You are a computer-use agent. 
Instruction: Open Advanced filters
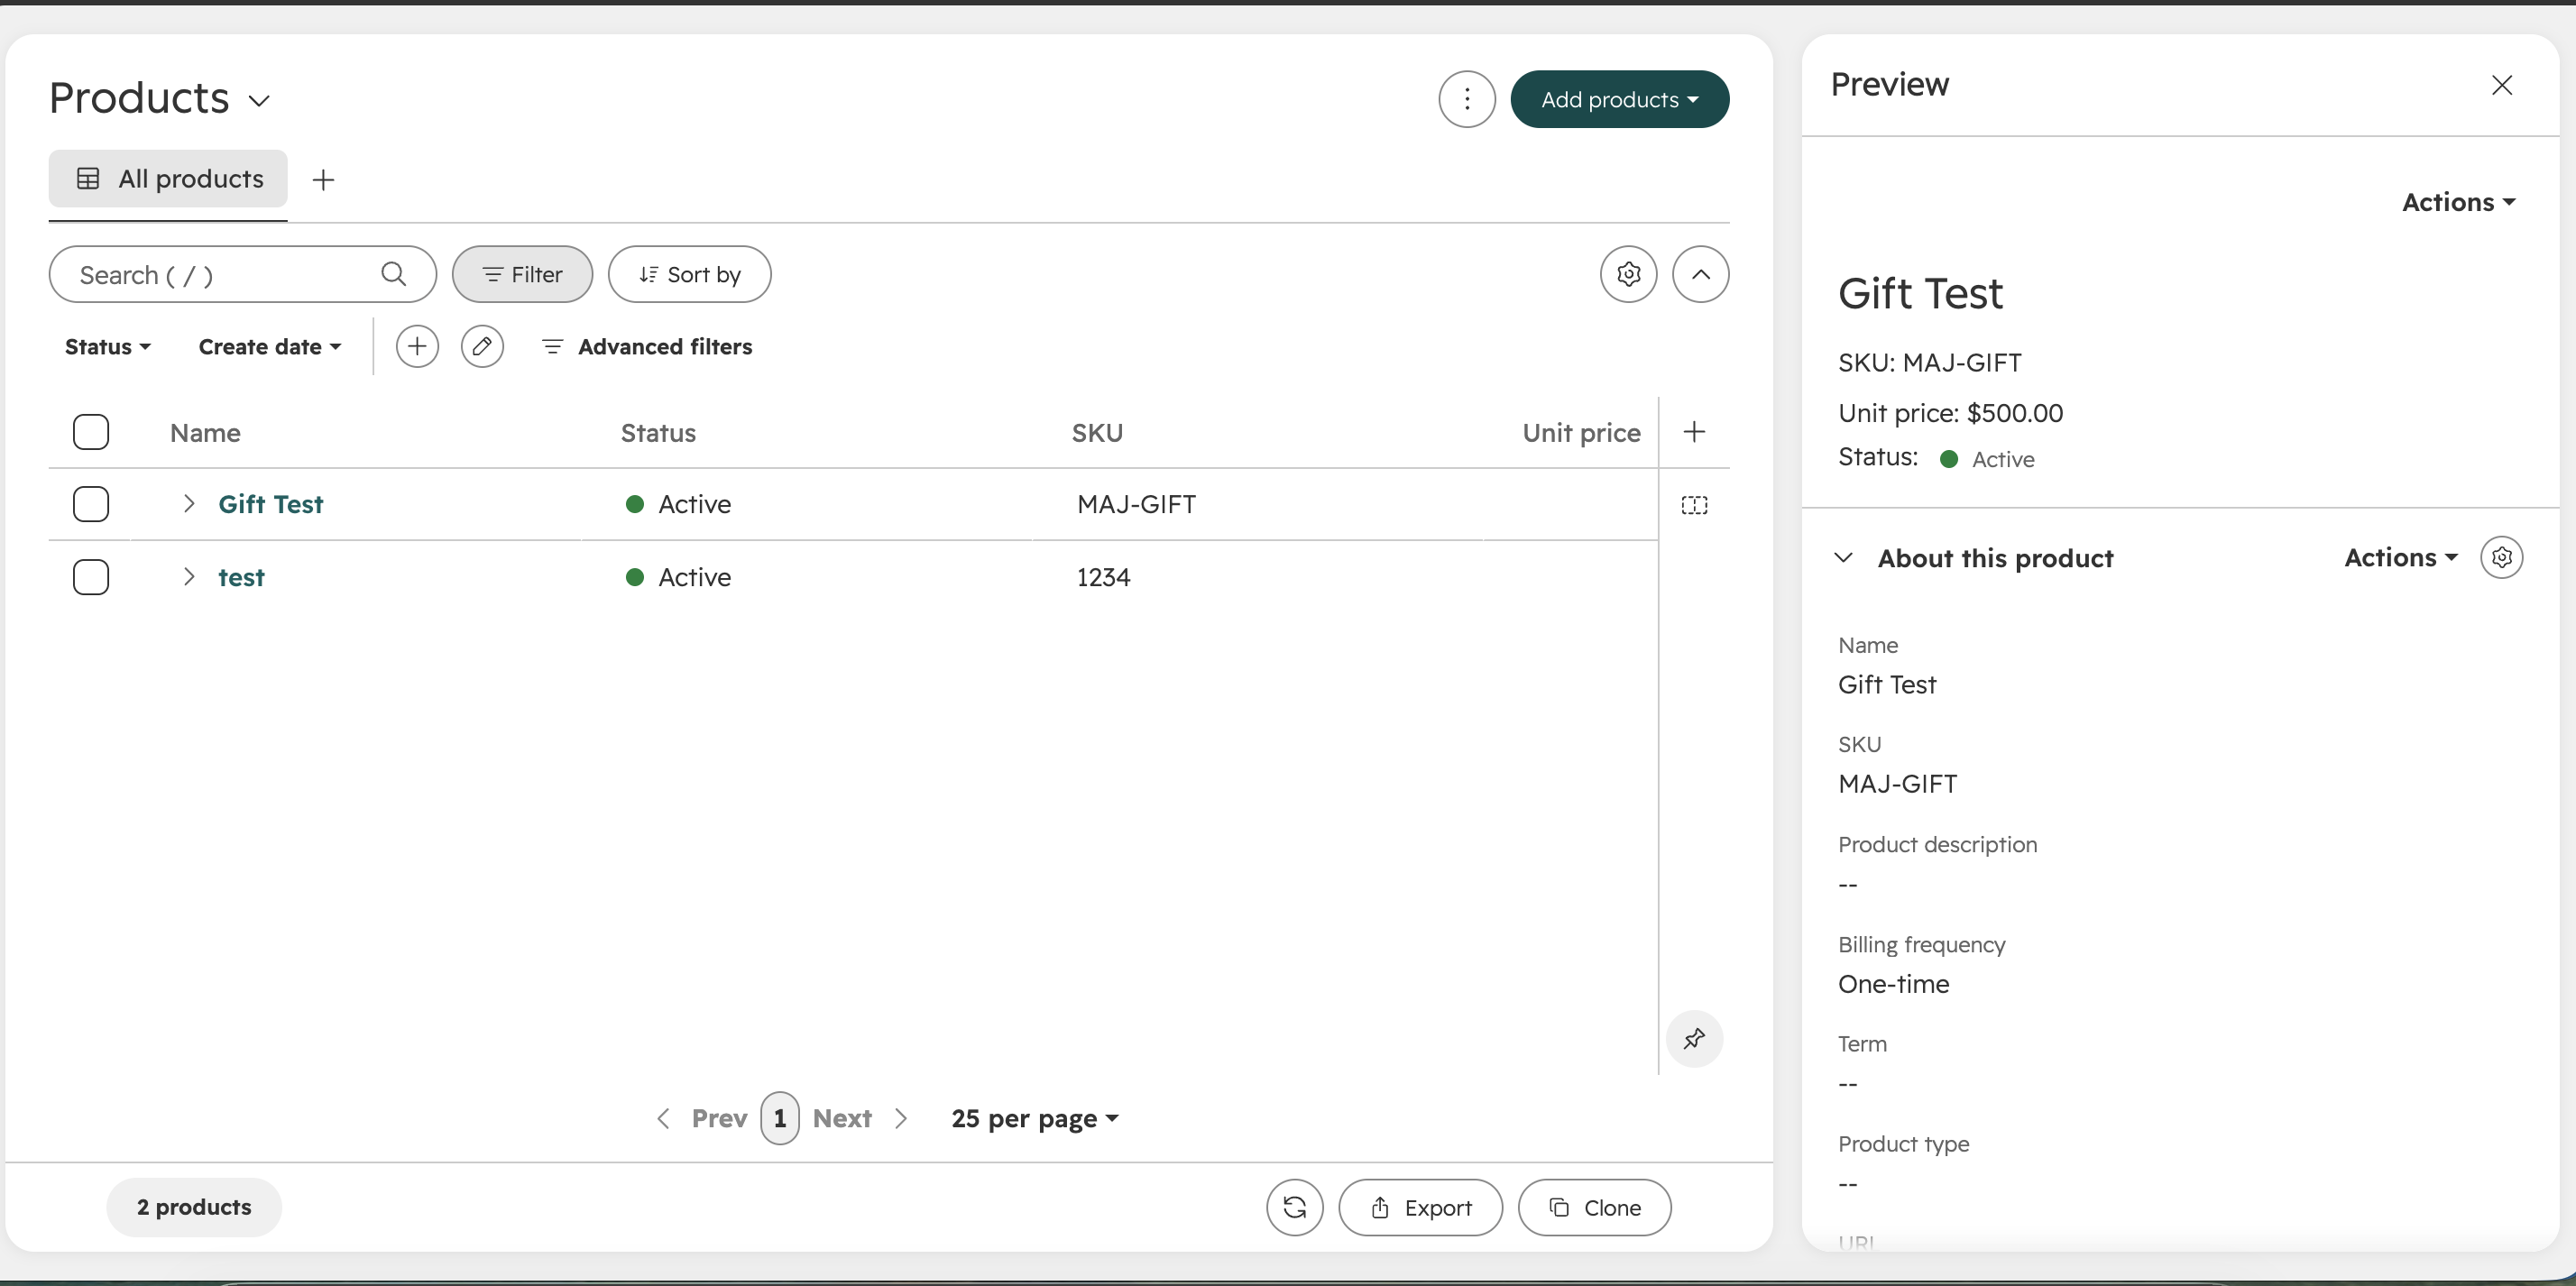647,346
